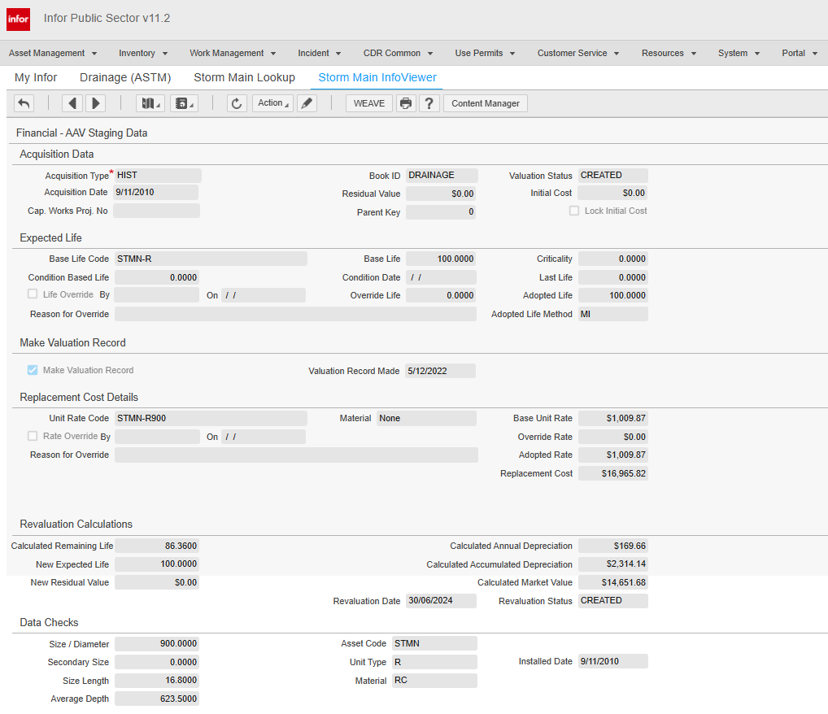
Task: Click the printer icon
Action: [x=405, y=103]
